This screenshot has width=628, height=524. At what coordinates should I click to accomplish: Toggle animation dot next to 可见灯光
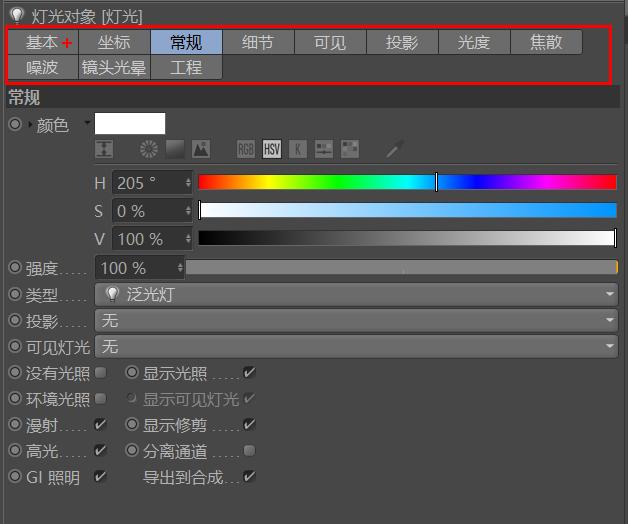click(15, 346)
